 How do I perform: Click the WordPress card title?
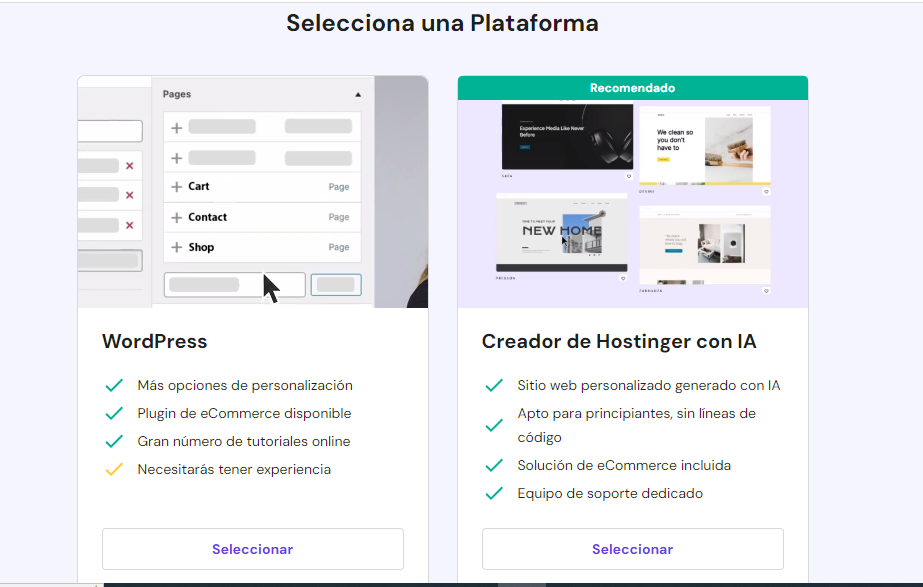click(154, 341)
